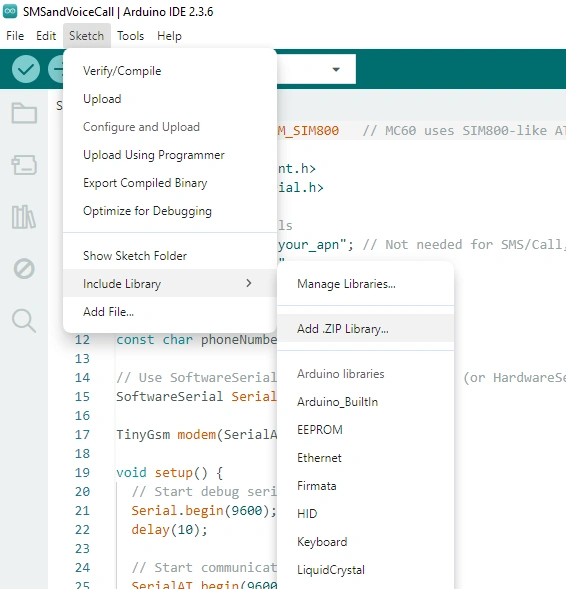Click the Arduino IDE logo in title bar
The width and height of the screenshot is (566, 589).
coord(10,11)
